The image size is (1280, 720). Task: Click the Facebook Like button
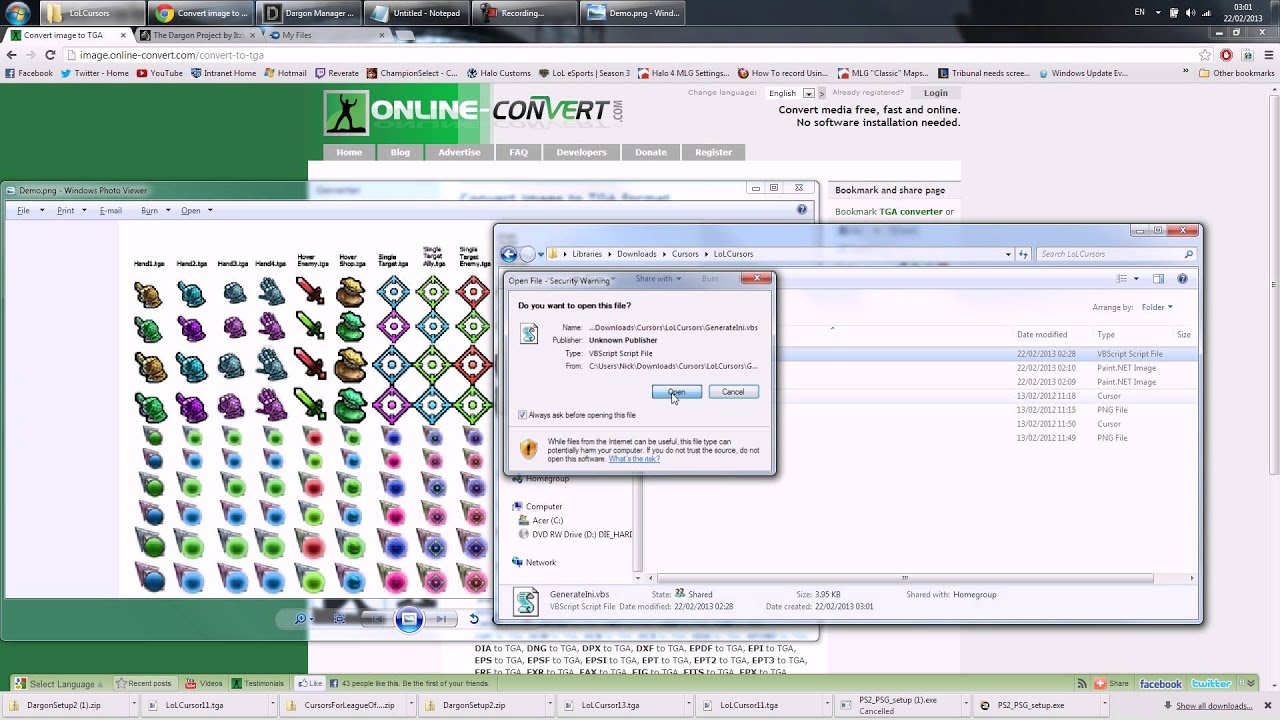[x=310, y=684]
